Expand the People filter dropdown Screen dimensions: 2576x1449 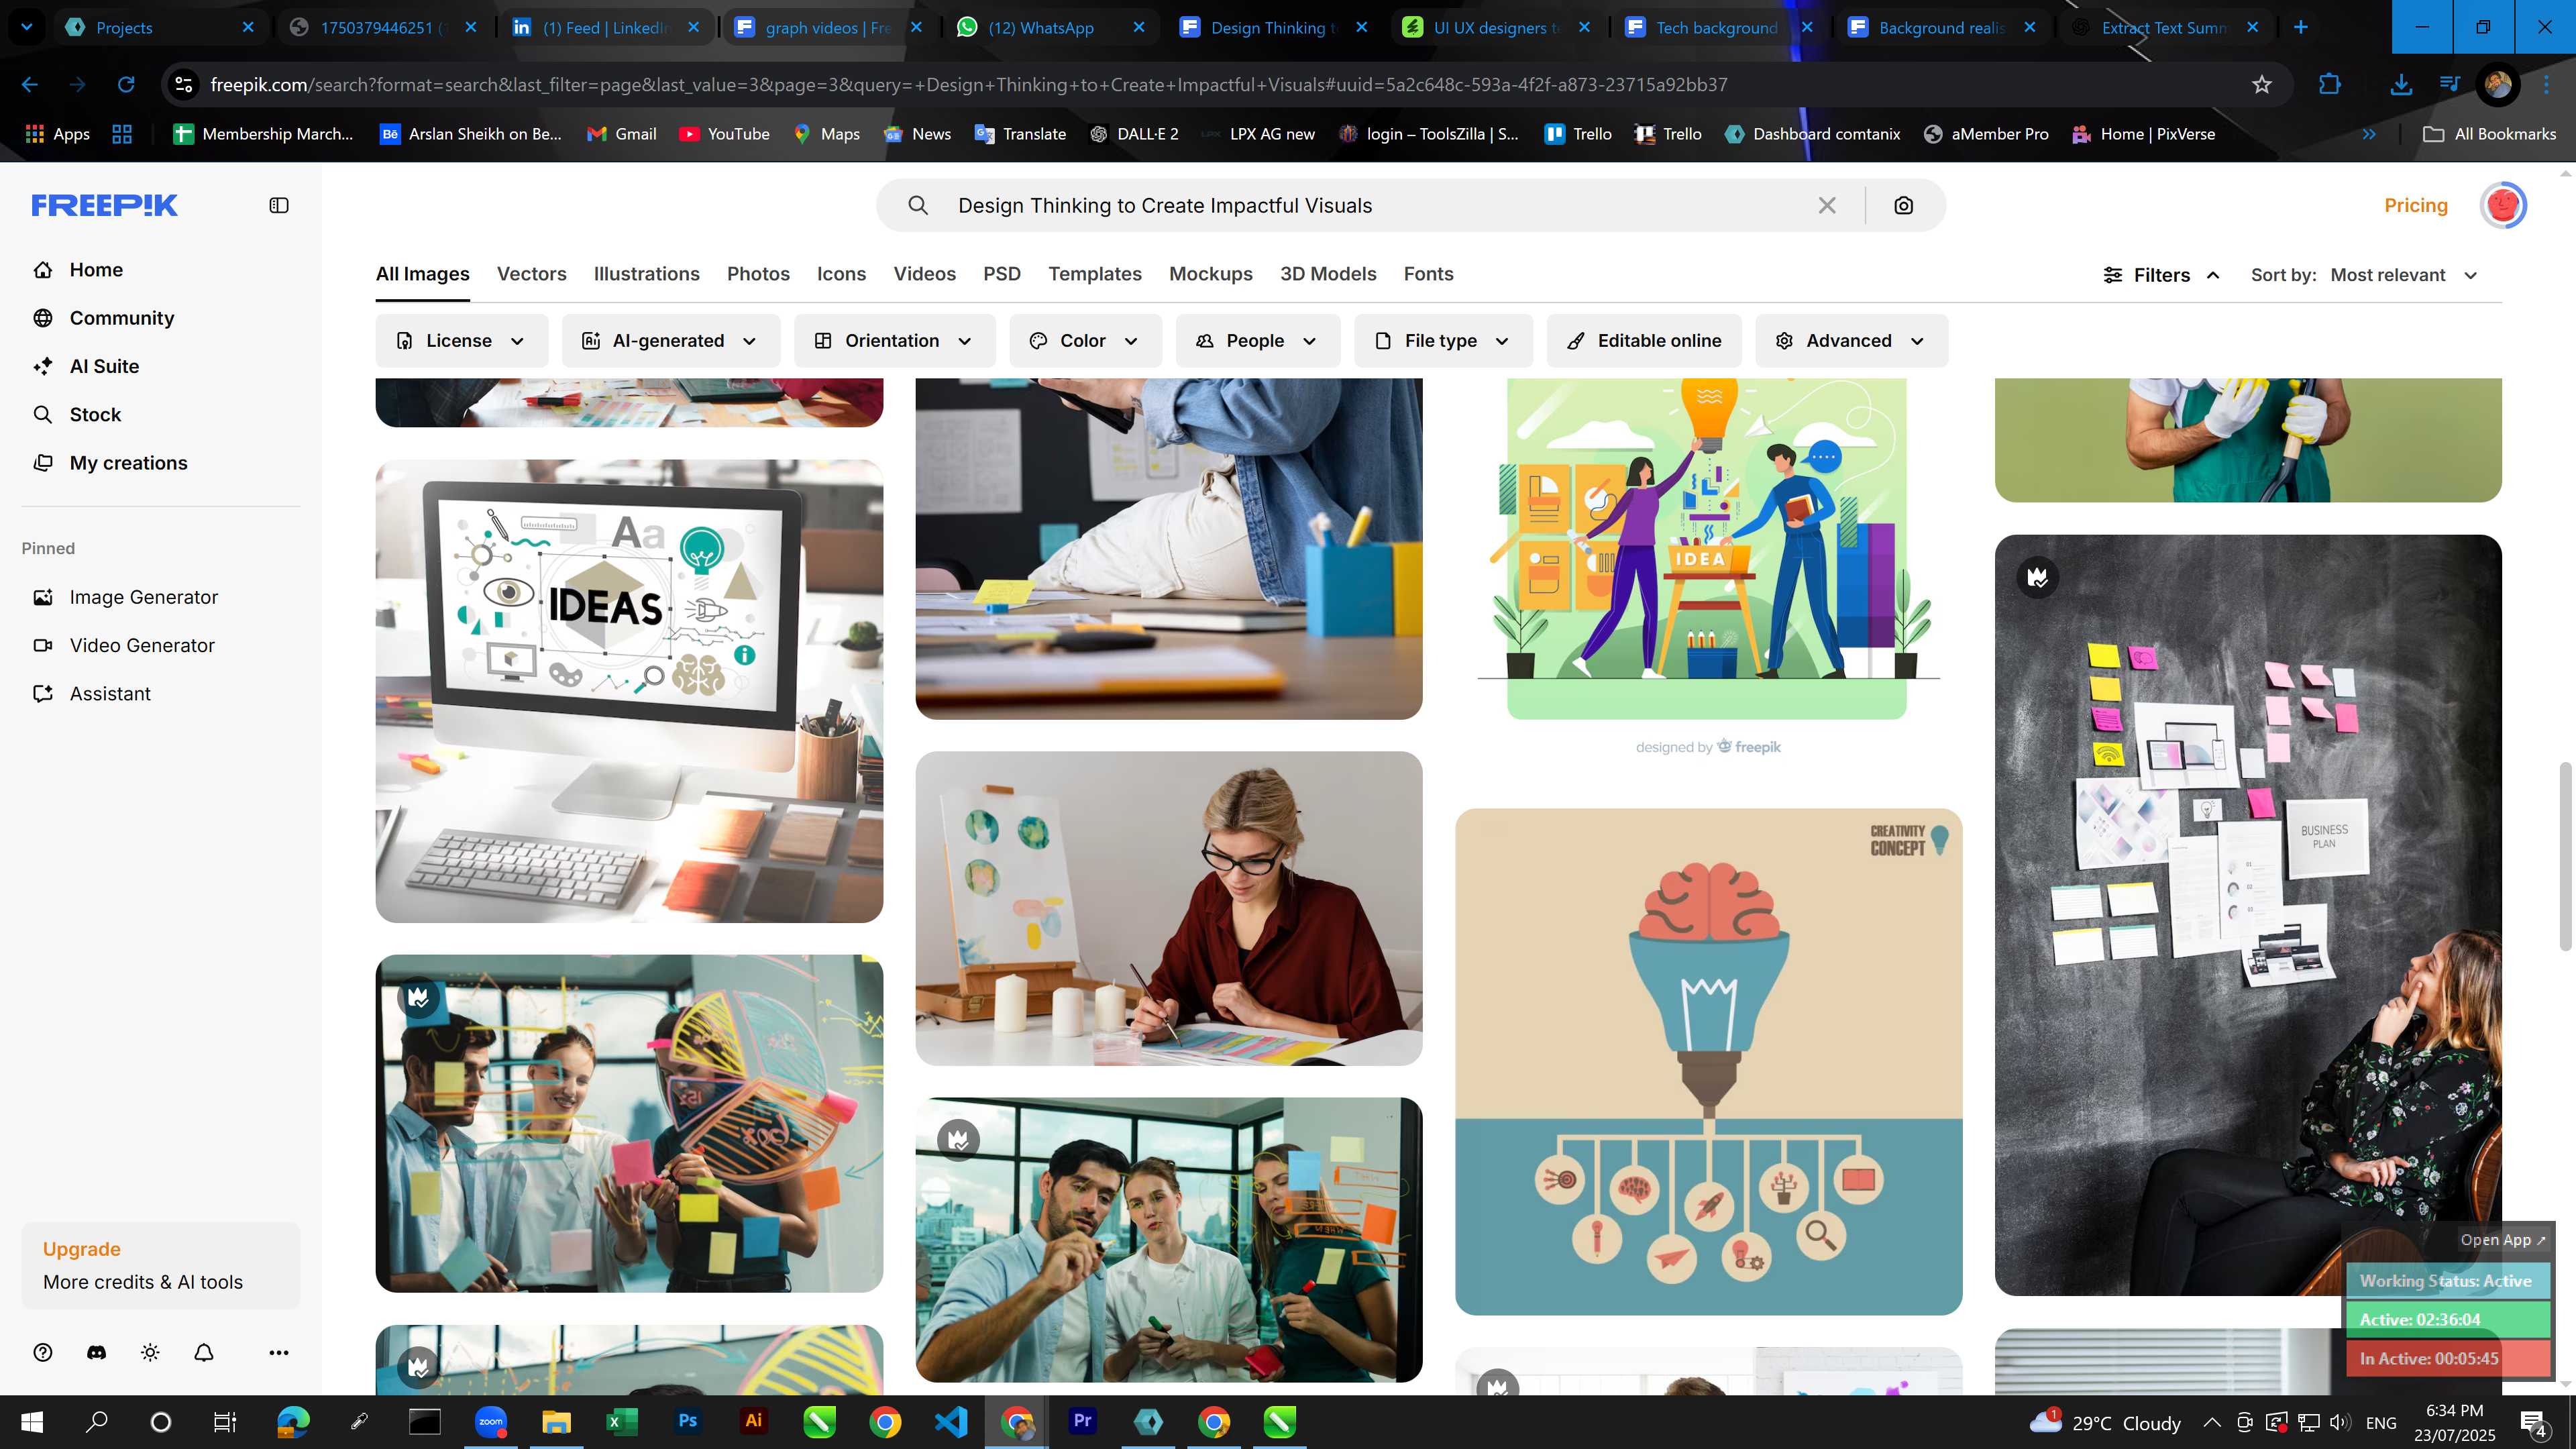click(x=1257, y=341)
